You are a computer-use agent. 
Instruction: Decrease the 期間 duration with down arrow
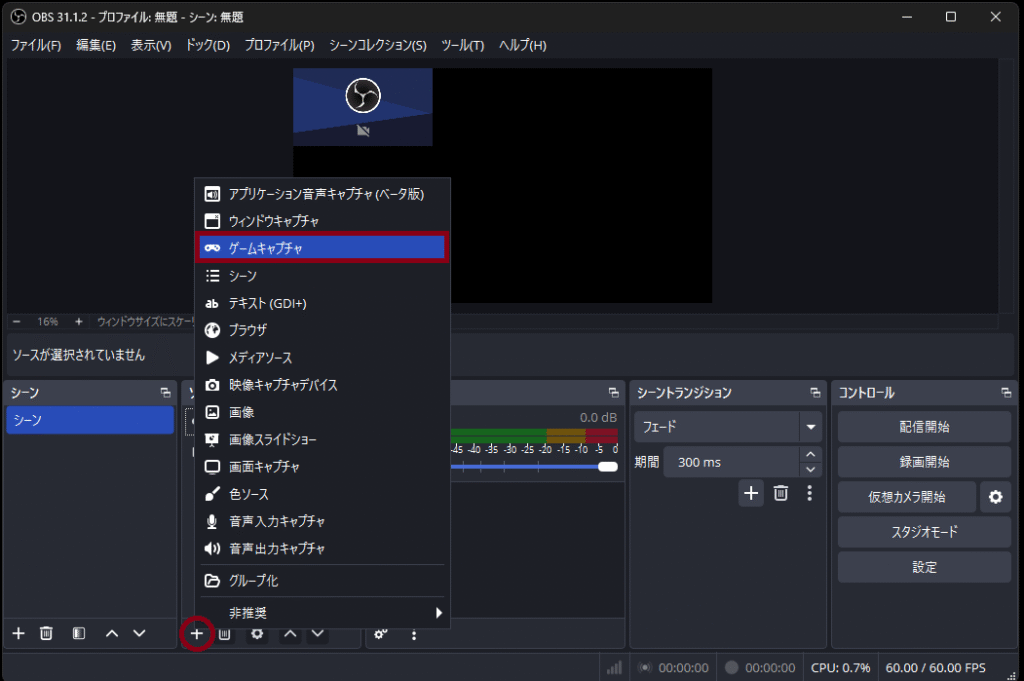click(810, 469)
